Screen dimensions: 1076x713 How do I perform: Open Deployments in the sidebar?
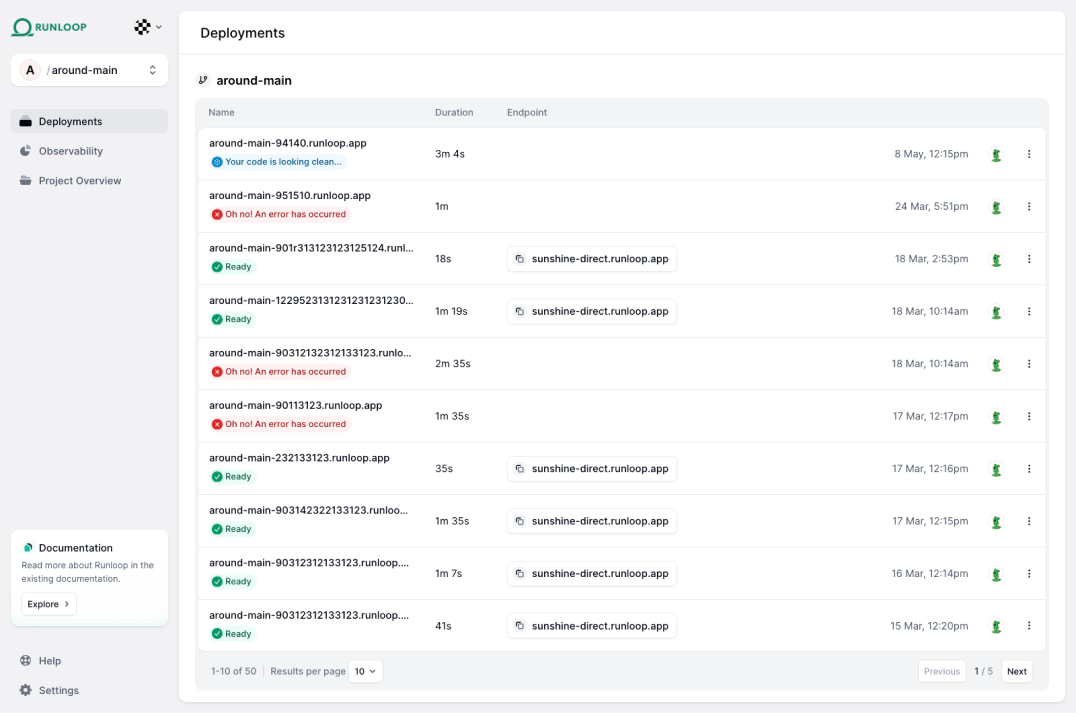89,121
